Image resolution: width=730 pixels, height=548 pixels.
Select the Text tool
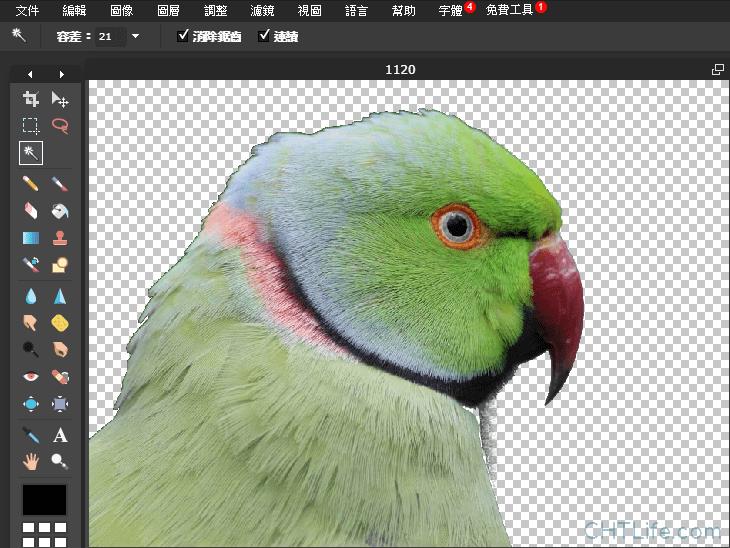pyautogui.click(x=60, y=435)
